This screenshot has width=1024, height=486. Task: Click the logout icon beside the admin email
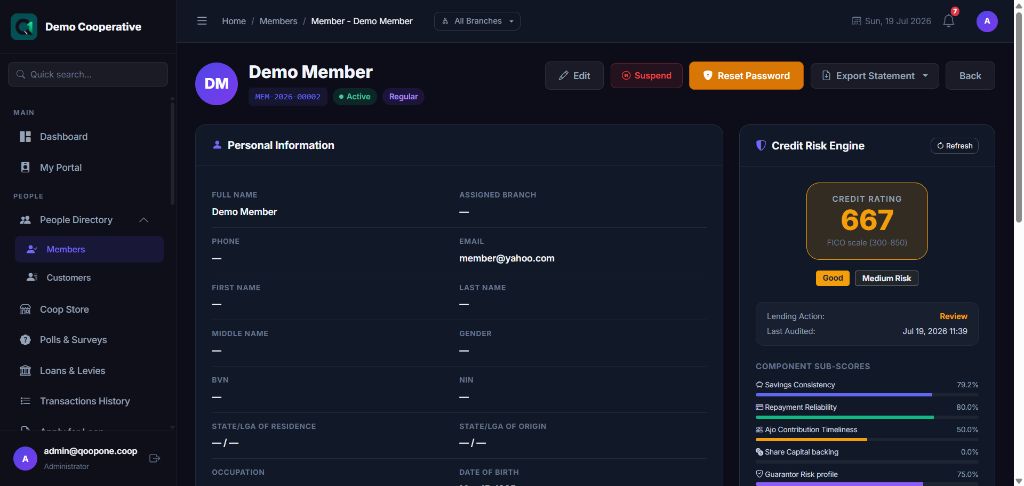[155, 459]
